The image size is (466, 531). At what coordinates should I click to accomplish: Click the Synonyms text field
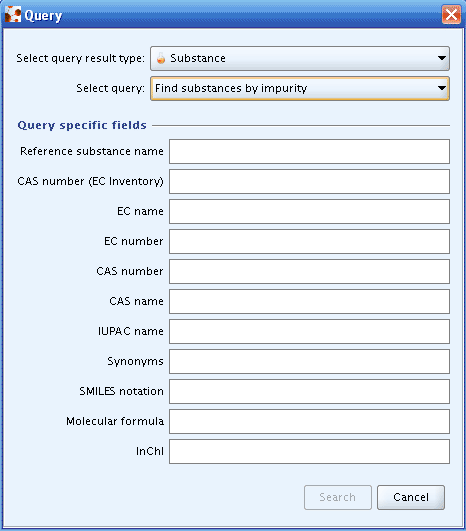coord(309,361)
